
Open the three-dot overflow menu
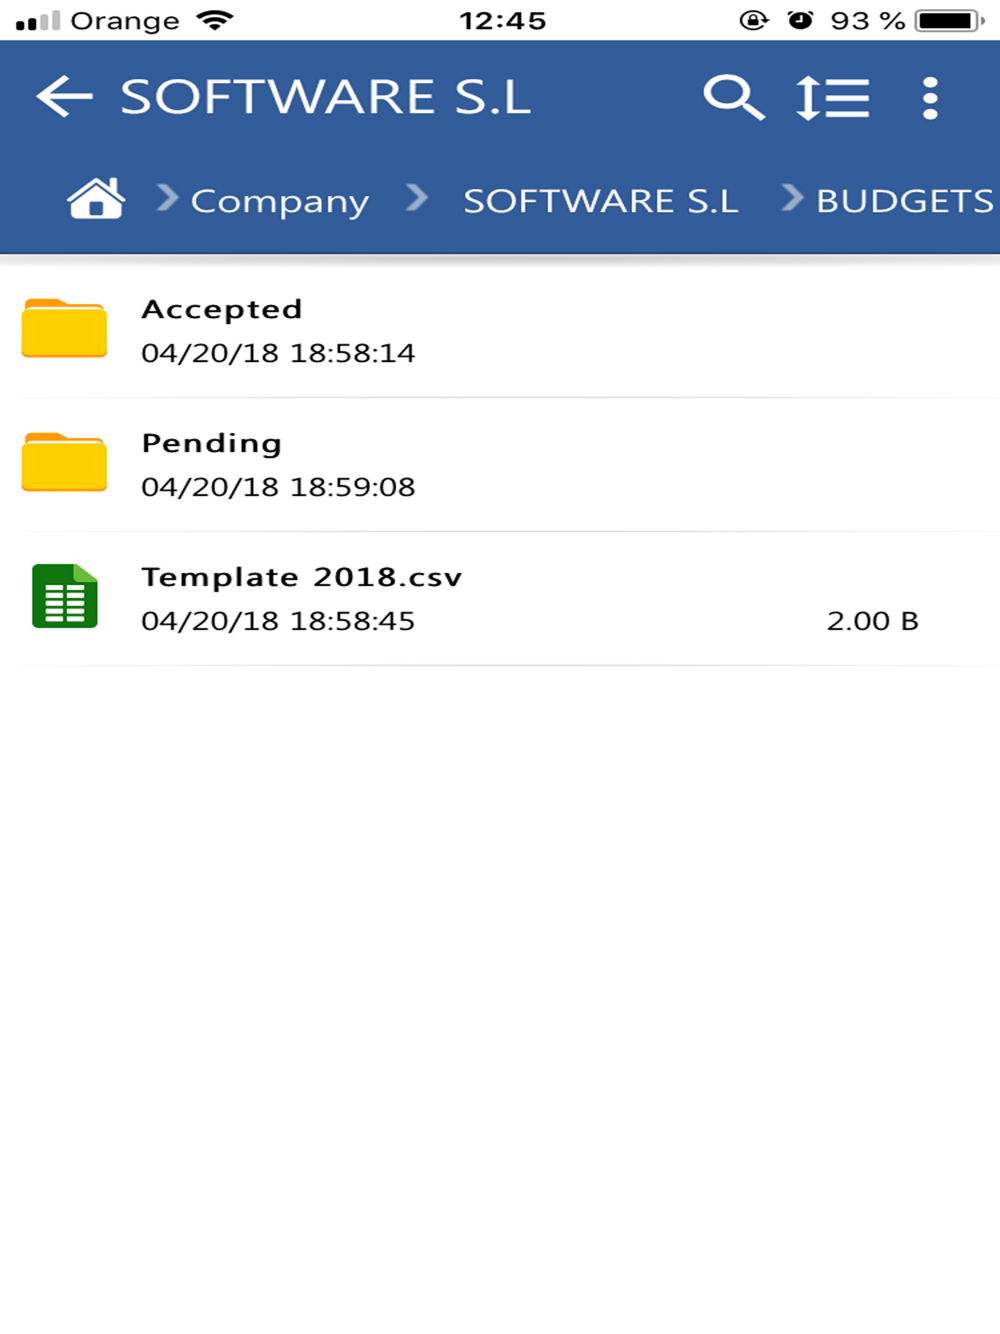point(930,98)
